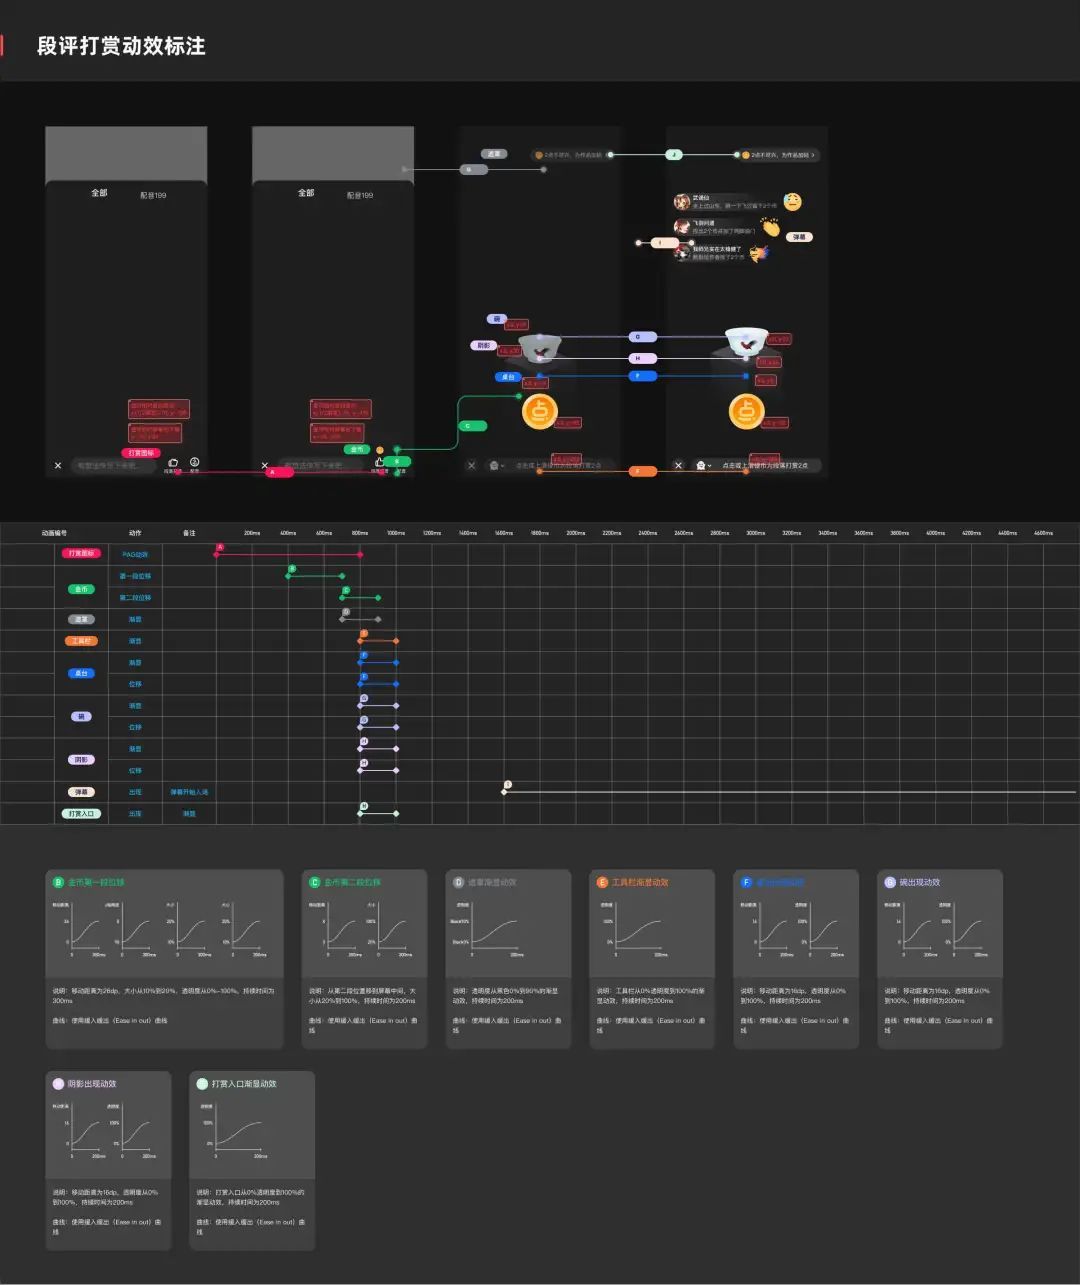Open the 金币第一段位移 curve card

tap(165, 959)
